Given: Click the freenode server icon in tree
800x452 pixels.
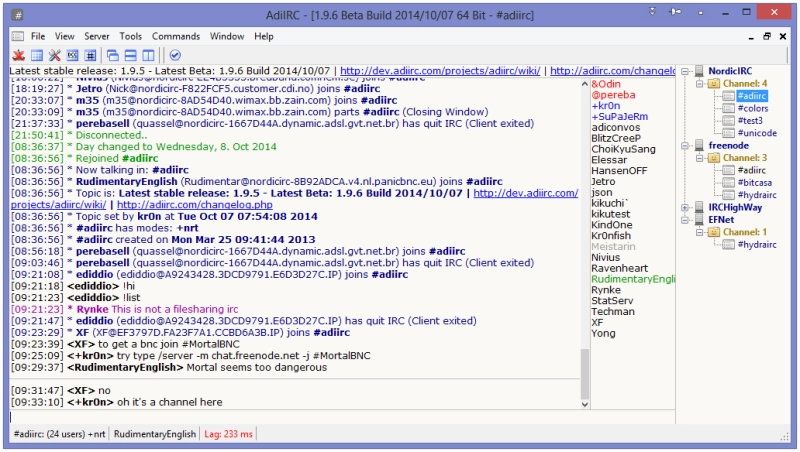Looking at the screenshot, I should click(x=699, y=145).
